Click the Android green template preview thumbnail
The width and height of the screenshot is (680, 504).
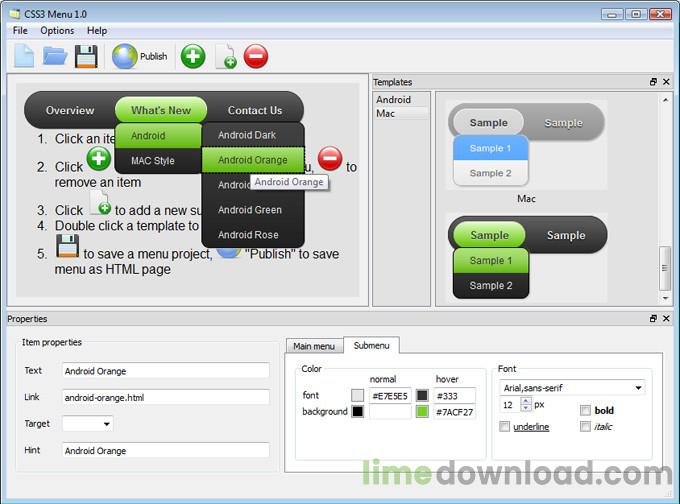coord(526,258)
